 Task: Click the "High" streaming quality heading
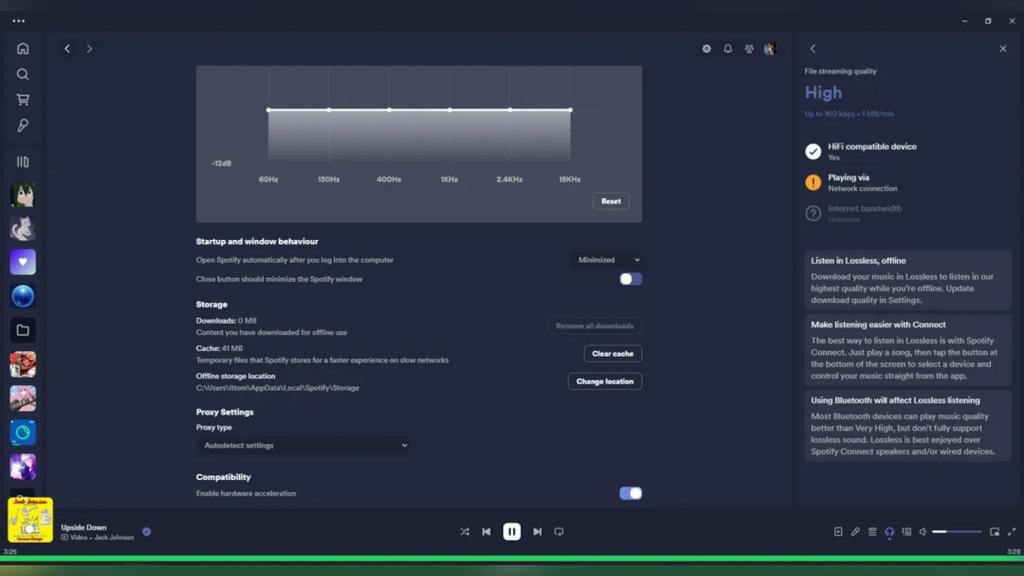[x=824, y=93]
